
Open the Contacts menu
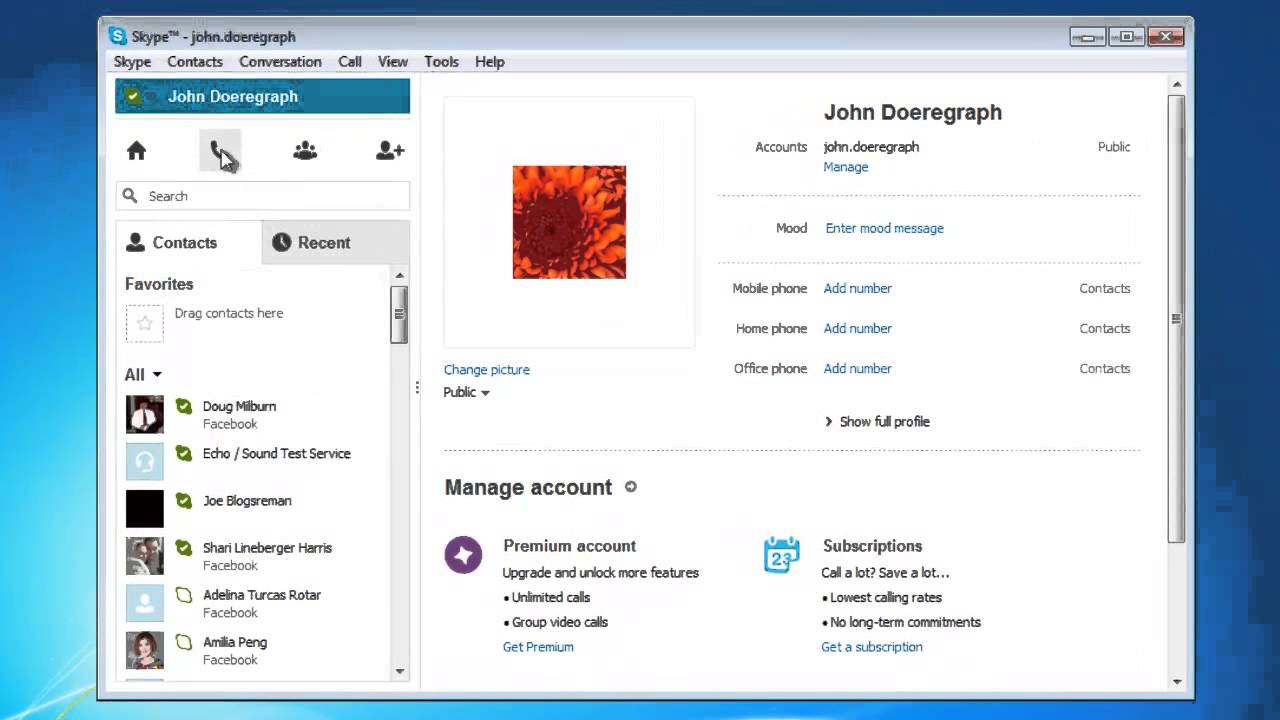coord(195,62)
